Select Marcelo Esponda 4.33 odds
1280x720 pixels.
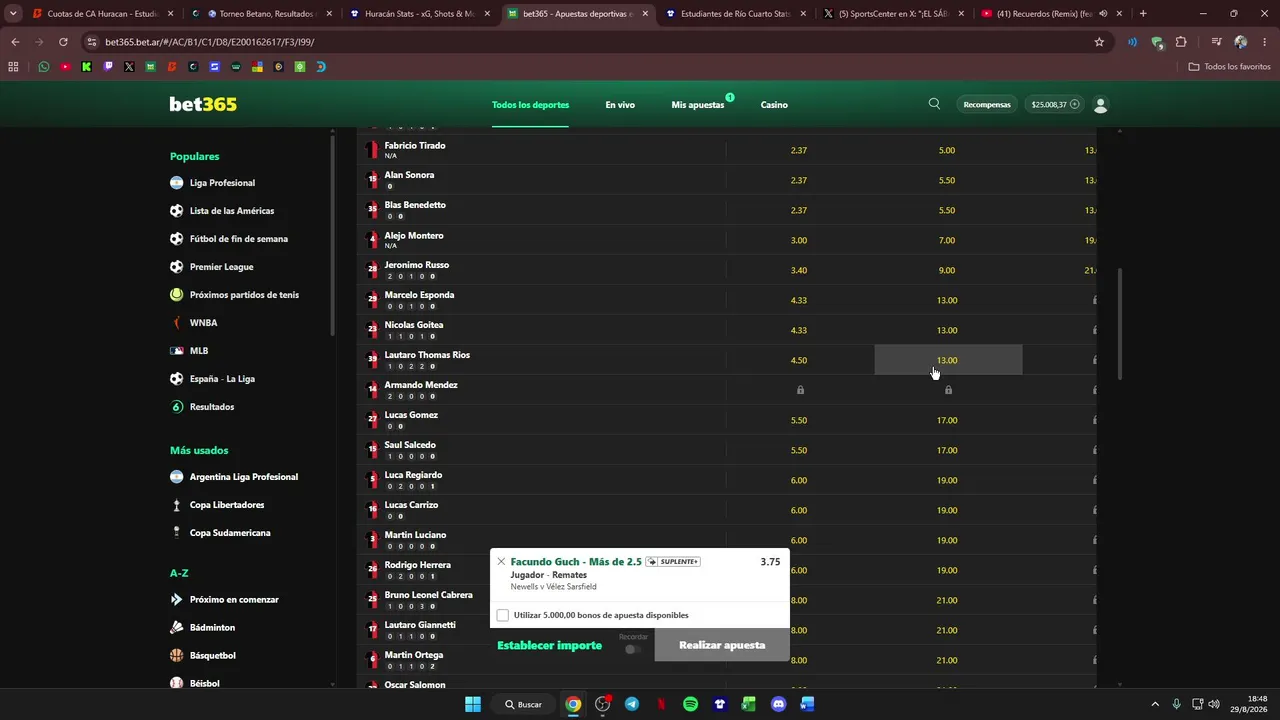pyautogui.click(x=799, y=300)
